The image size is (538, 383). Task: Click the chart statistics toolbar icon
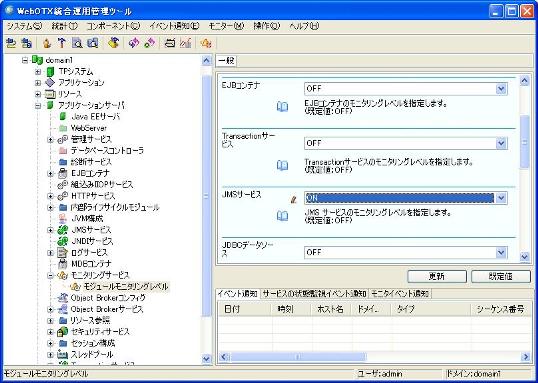(186, 43)
